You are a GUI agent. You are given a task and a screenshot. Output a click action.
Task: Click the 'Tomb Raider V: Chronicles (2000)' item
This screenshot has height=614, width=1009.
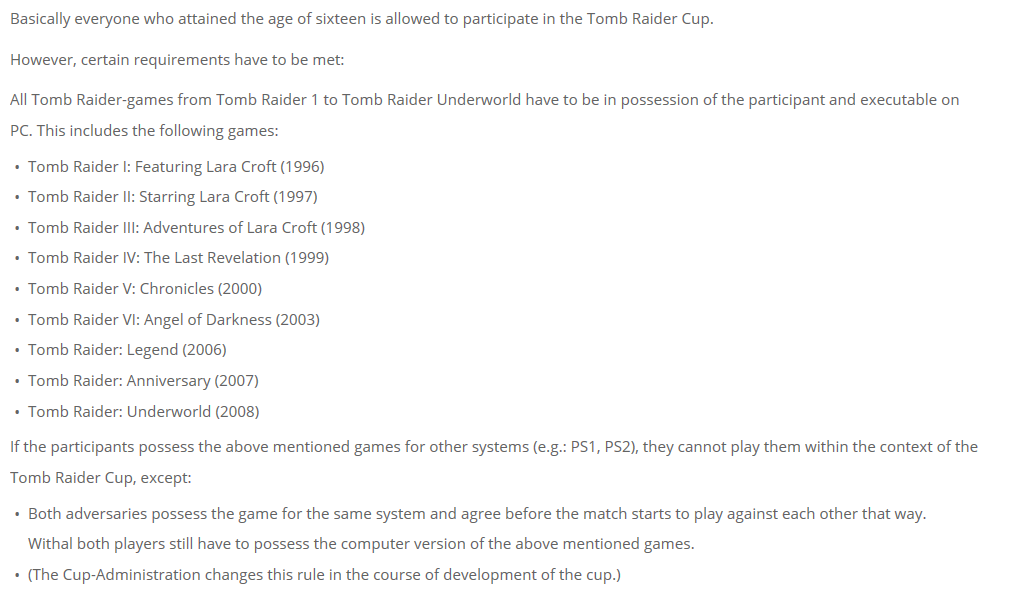pos(145,289)
